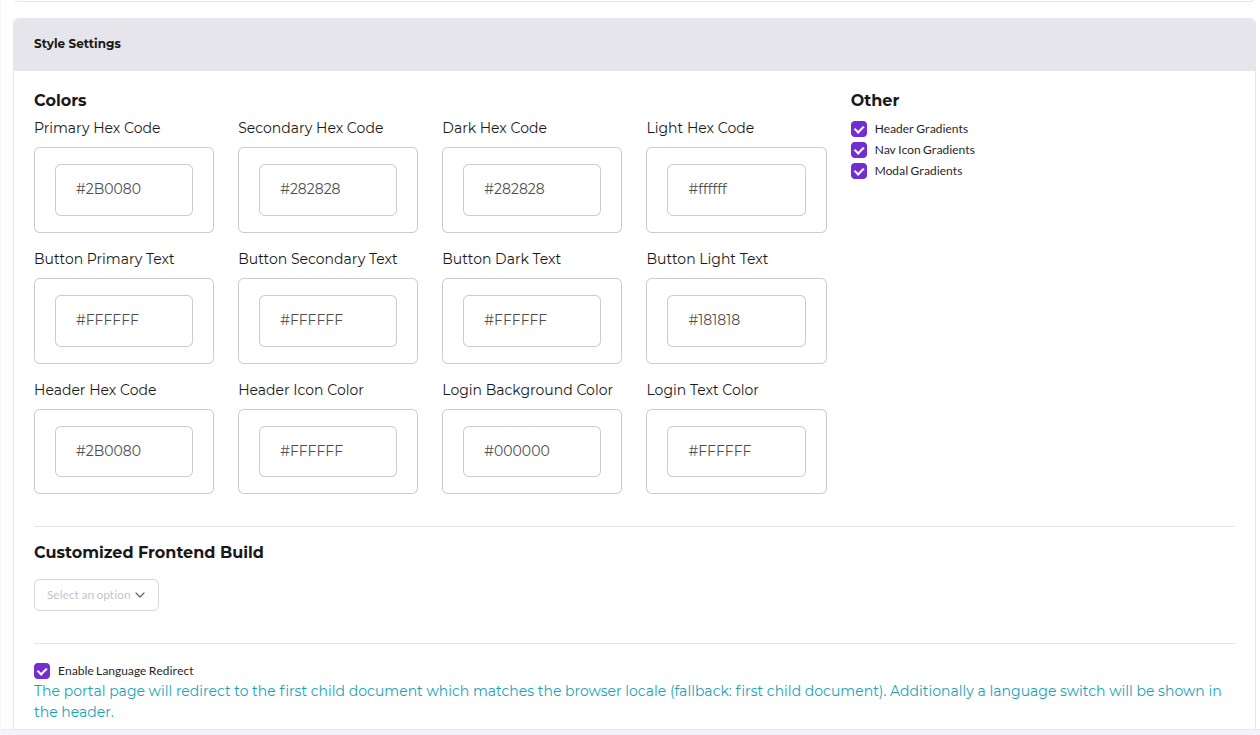Select the Header Gradients label text
The image size is (1260, 735).
pyautogui.click(x=921, y=129)
